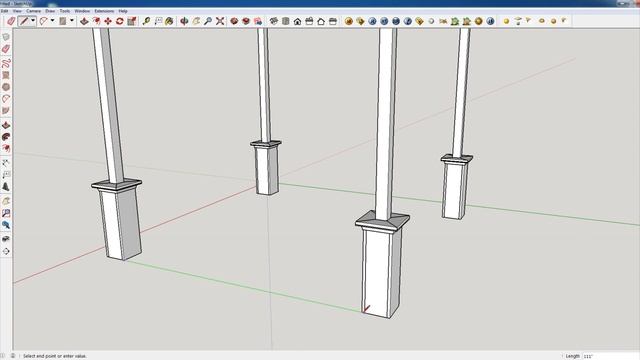This screenshot has height=360, width=640.
Task: Select the Shape tool in the top toolbar
Action: [62, 21]
